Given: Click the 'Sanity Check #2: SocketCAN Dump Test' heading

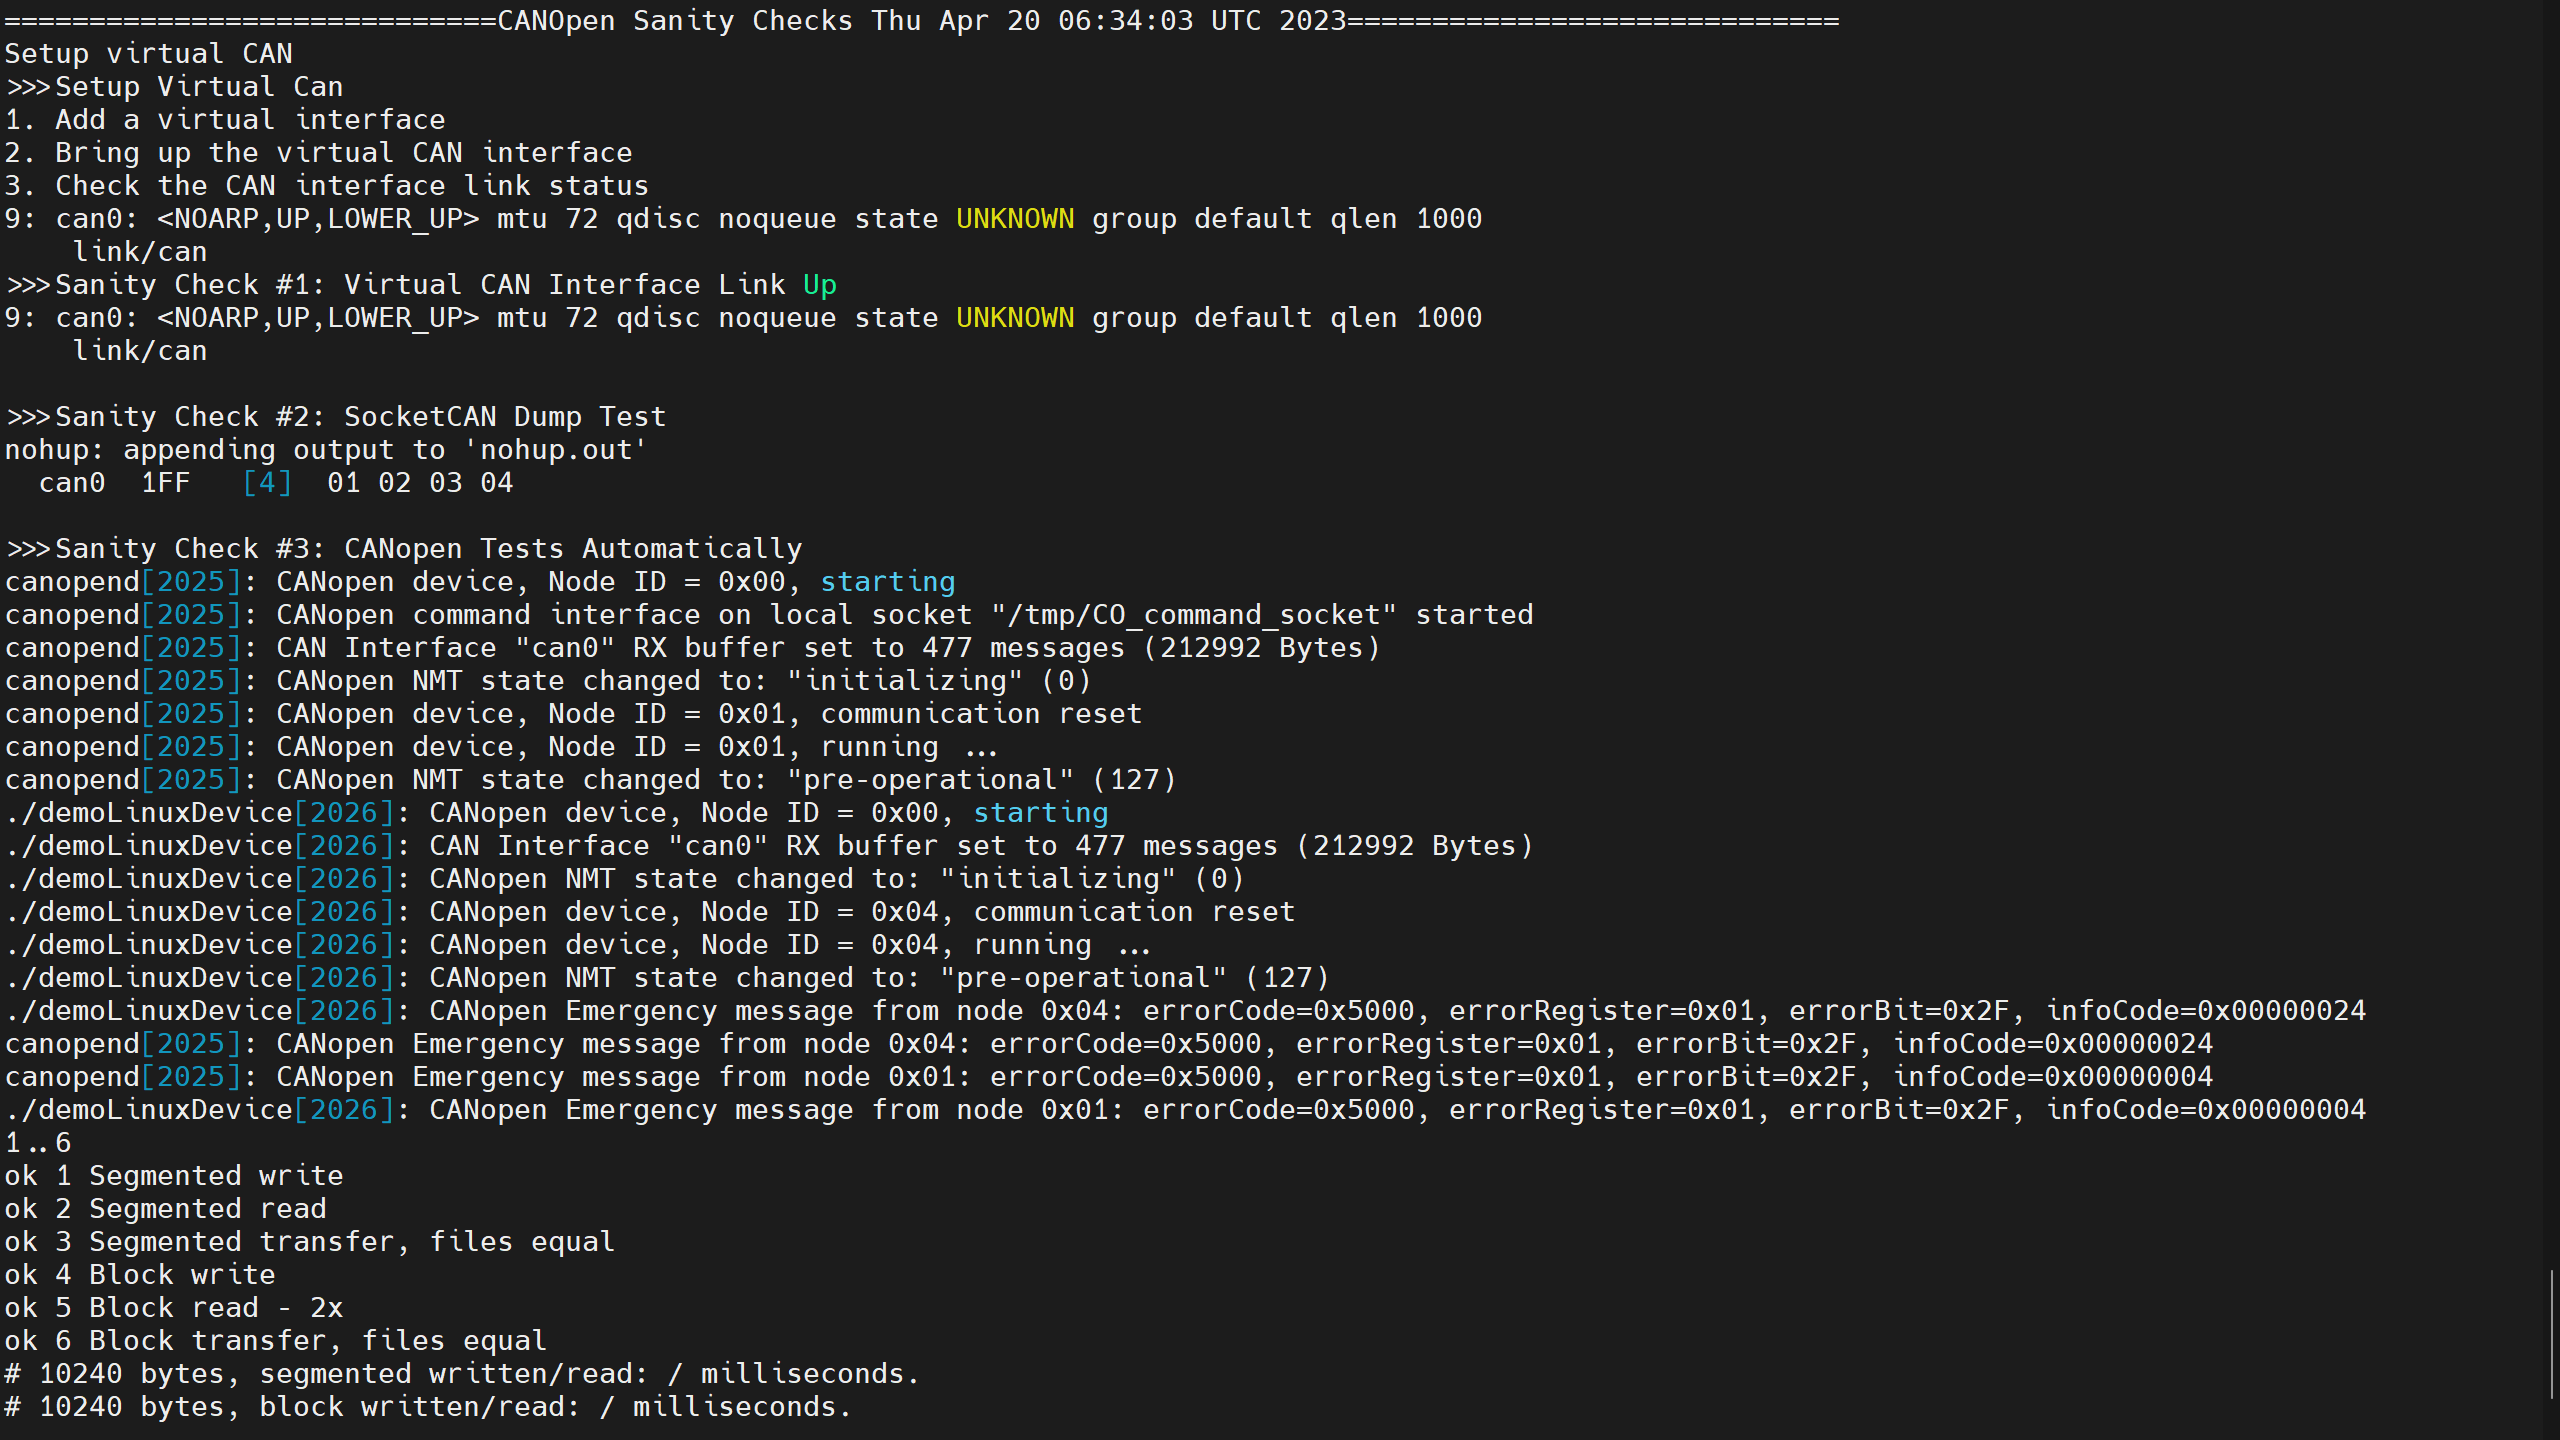Looking at the screenshot, I should (x=360, y=417).
